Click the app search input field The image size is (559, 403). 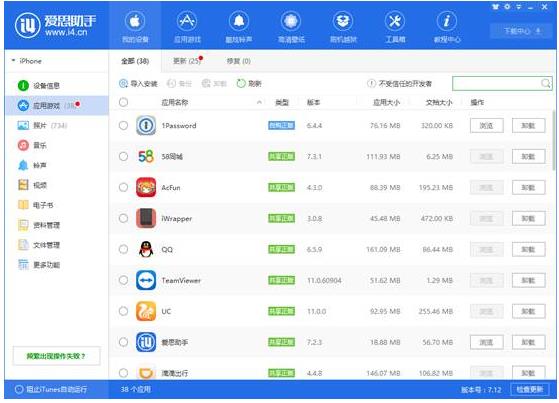click(502, 83)
